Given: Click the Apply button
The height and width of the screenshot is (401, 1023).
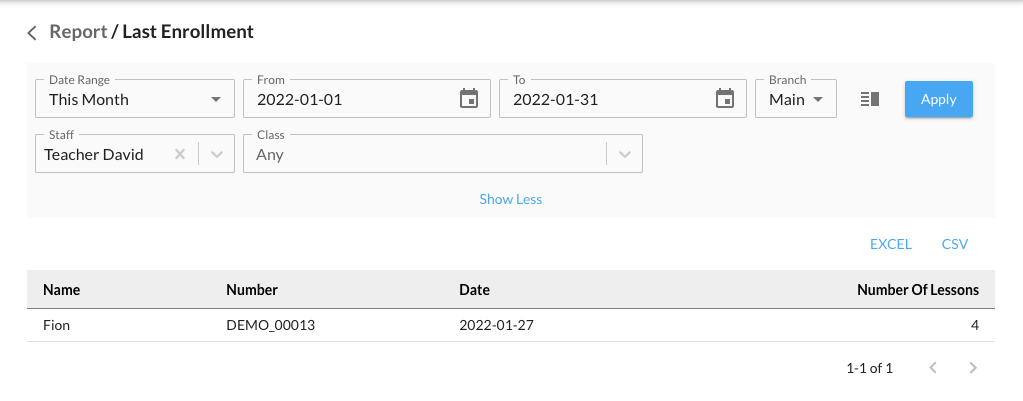Looking at the screenshot, I should point(938,99).
